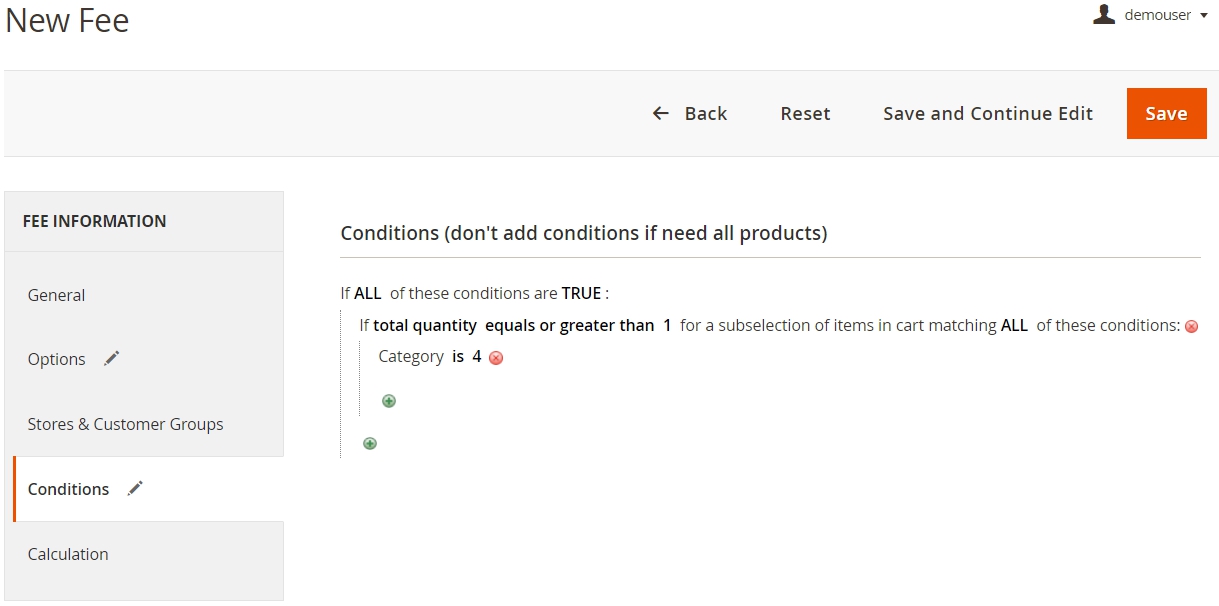Change the TRUE condition value
1219x606 pixels.
(x=581, y=293)
